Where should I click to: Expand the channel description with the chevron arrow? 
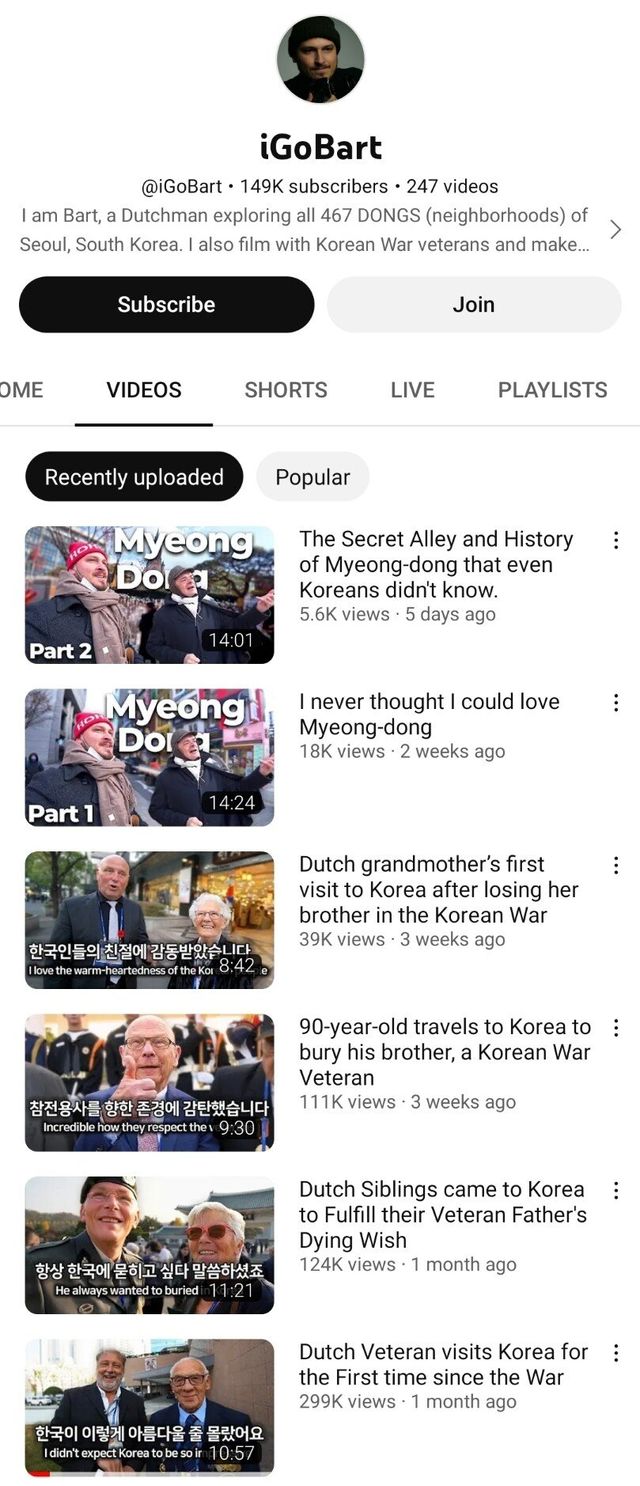point(615,230)
